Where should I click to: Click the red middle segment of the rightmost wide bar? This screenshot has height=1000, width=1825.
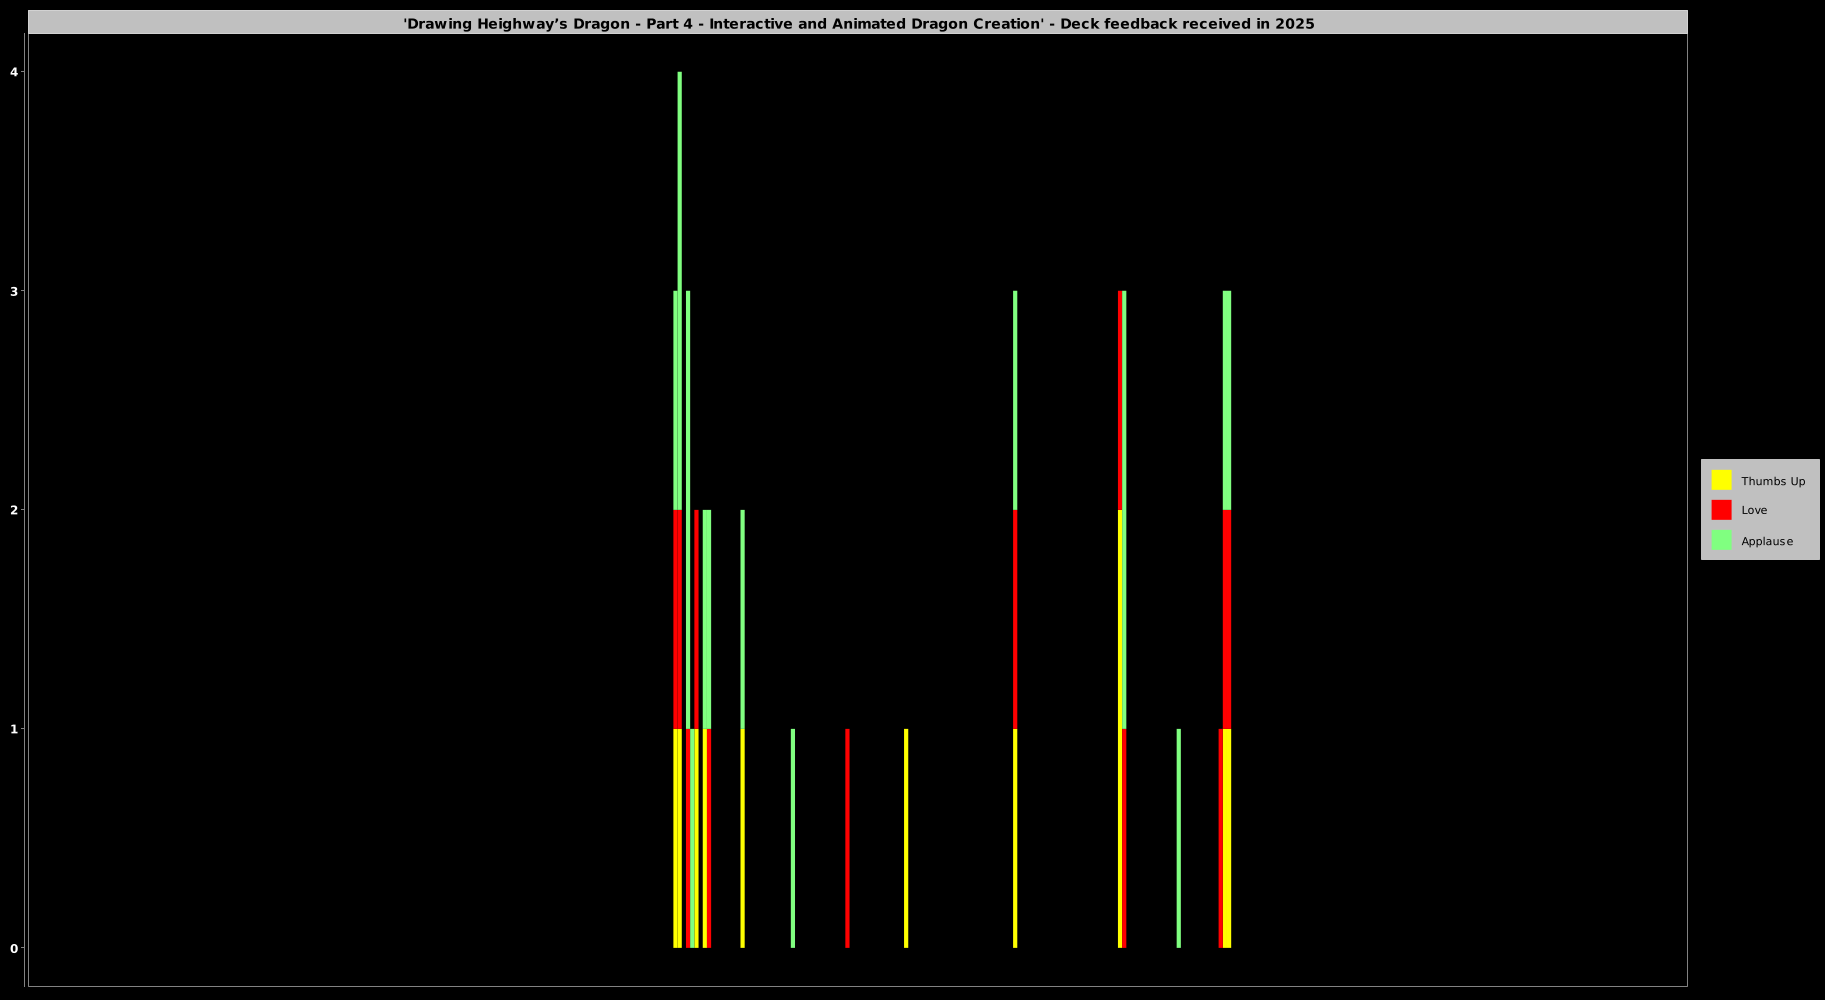coord(1227,620)
